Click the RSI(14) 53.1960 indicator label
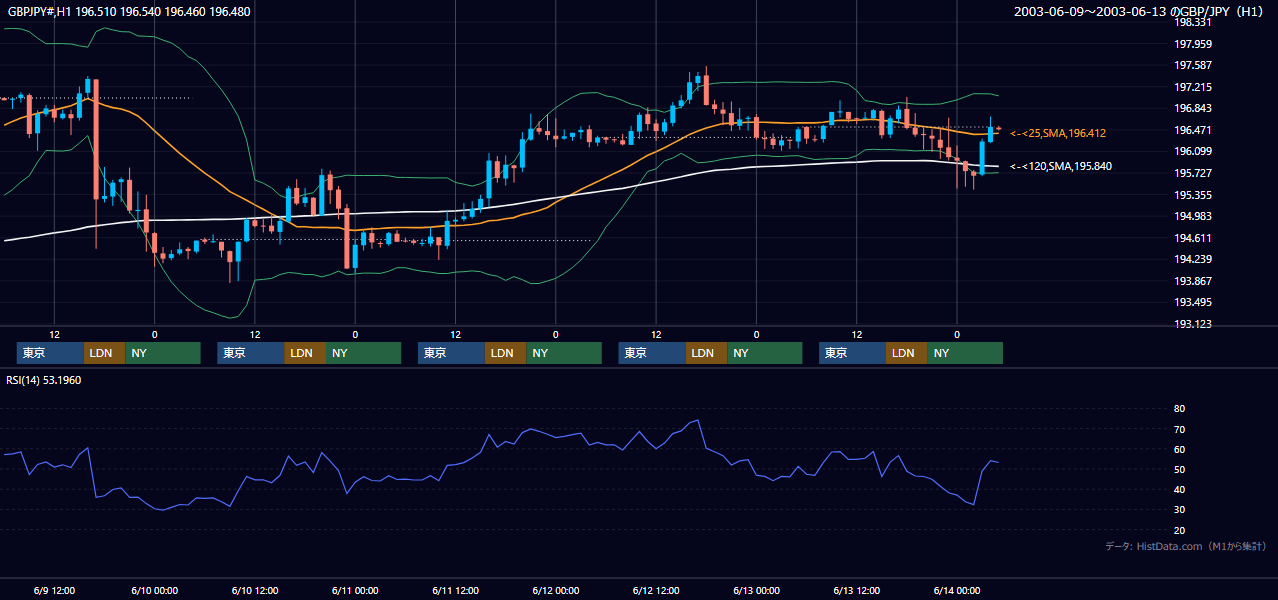The height and width of the screenshot is (600, 1278). pyautogui.click(x=44, y=380)
